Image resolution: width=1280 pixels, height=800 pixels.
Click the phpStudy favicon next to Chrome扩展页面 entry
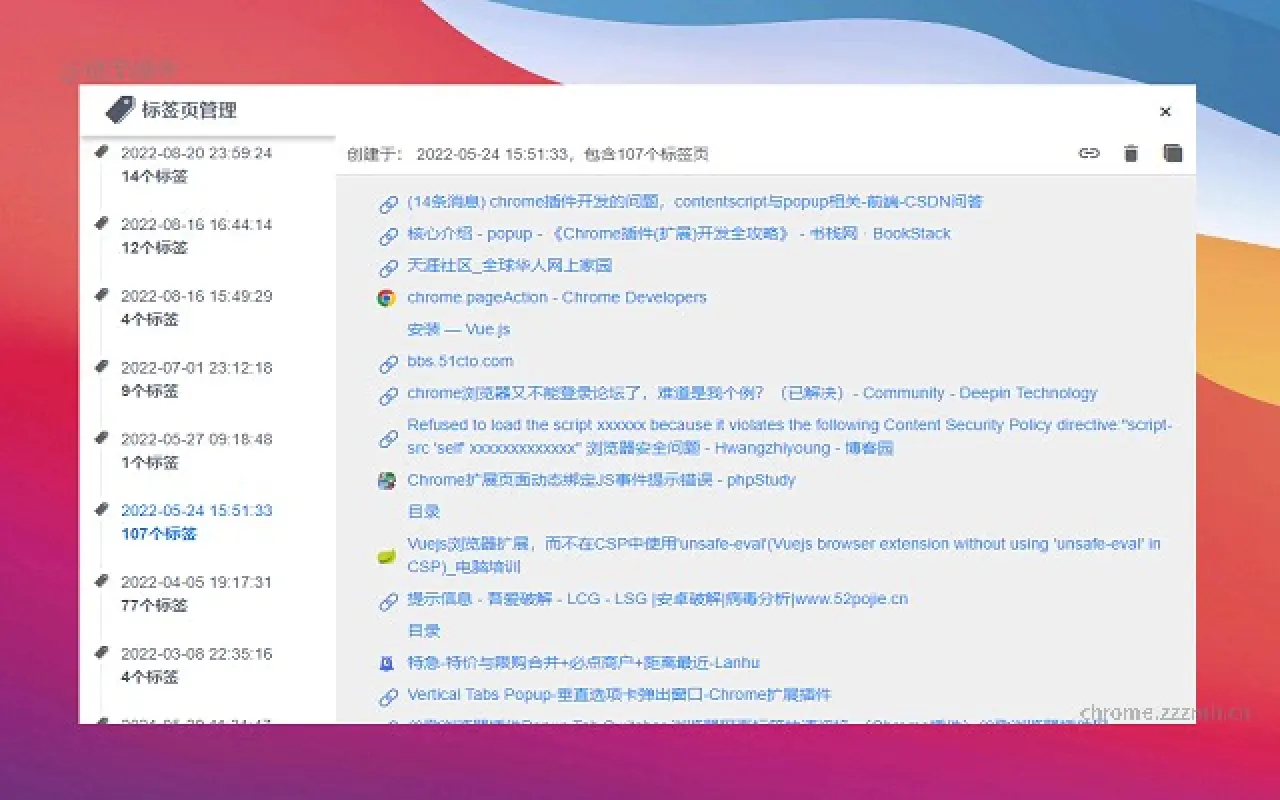(386, 480)
